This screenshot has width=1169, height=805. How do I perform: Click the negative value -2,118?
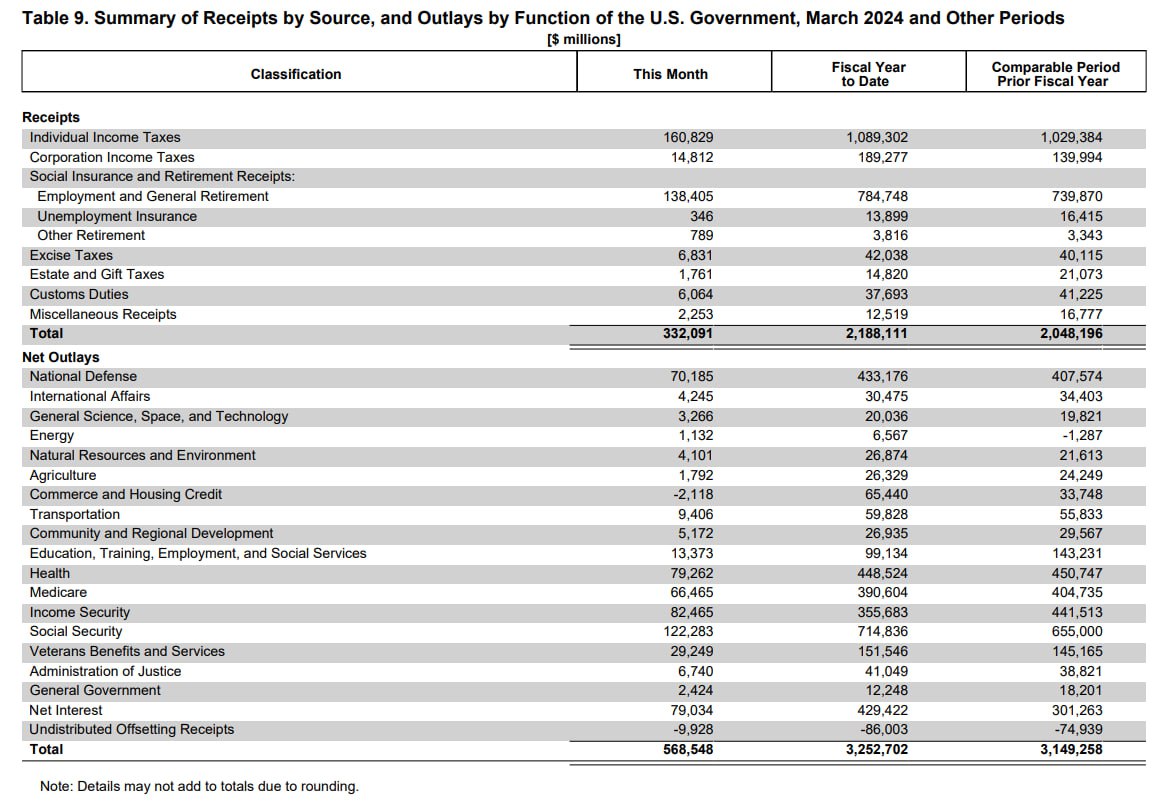tap(692, 494)
